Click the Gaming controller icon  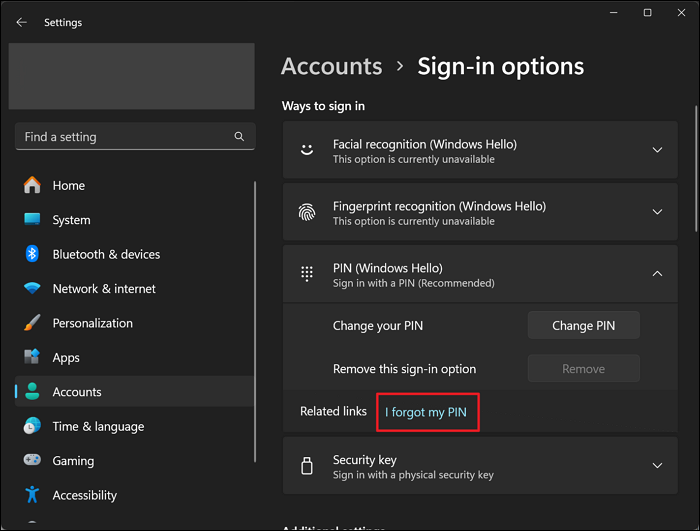[33, 461]
